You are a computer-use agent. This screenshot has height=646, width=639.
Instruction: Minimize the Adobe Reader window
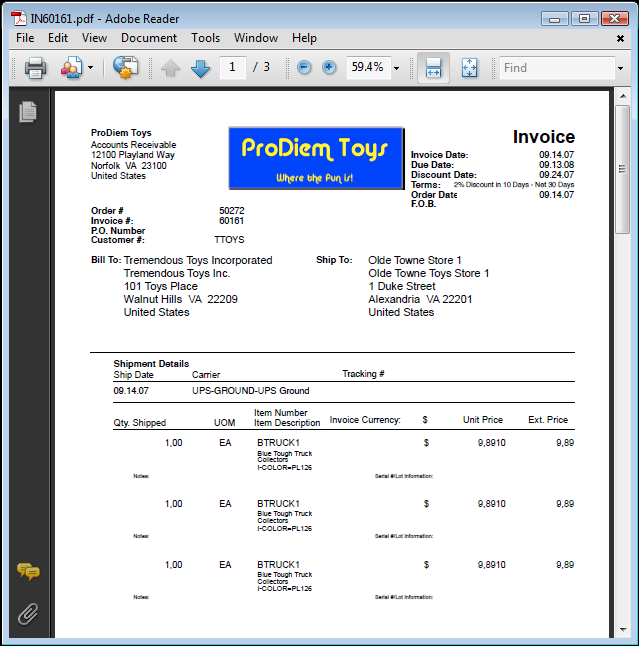[x=555, y=19]
